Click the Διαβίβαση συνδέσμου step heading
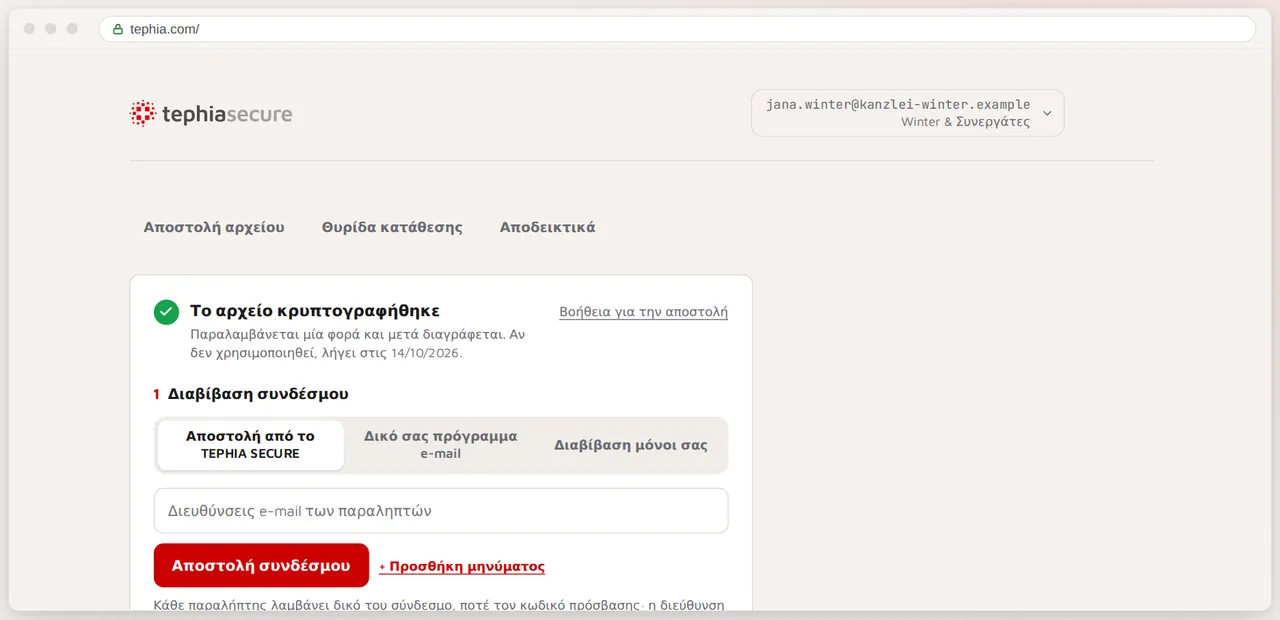This screenshot has width=1280, height=620. pos(258,394)
